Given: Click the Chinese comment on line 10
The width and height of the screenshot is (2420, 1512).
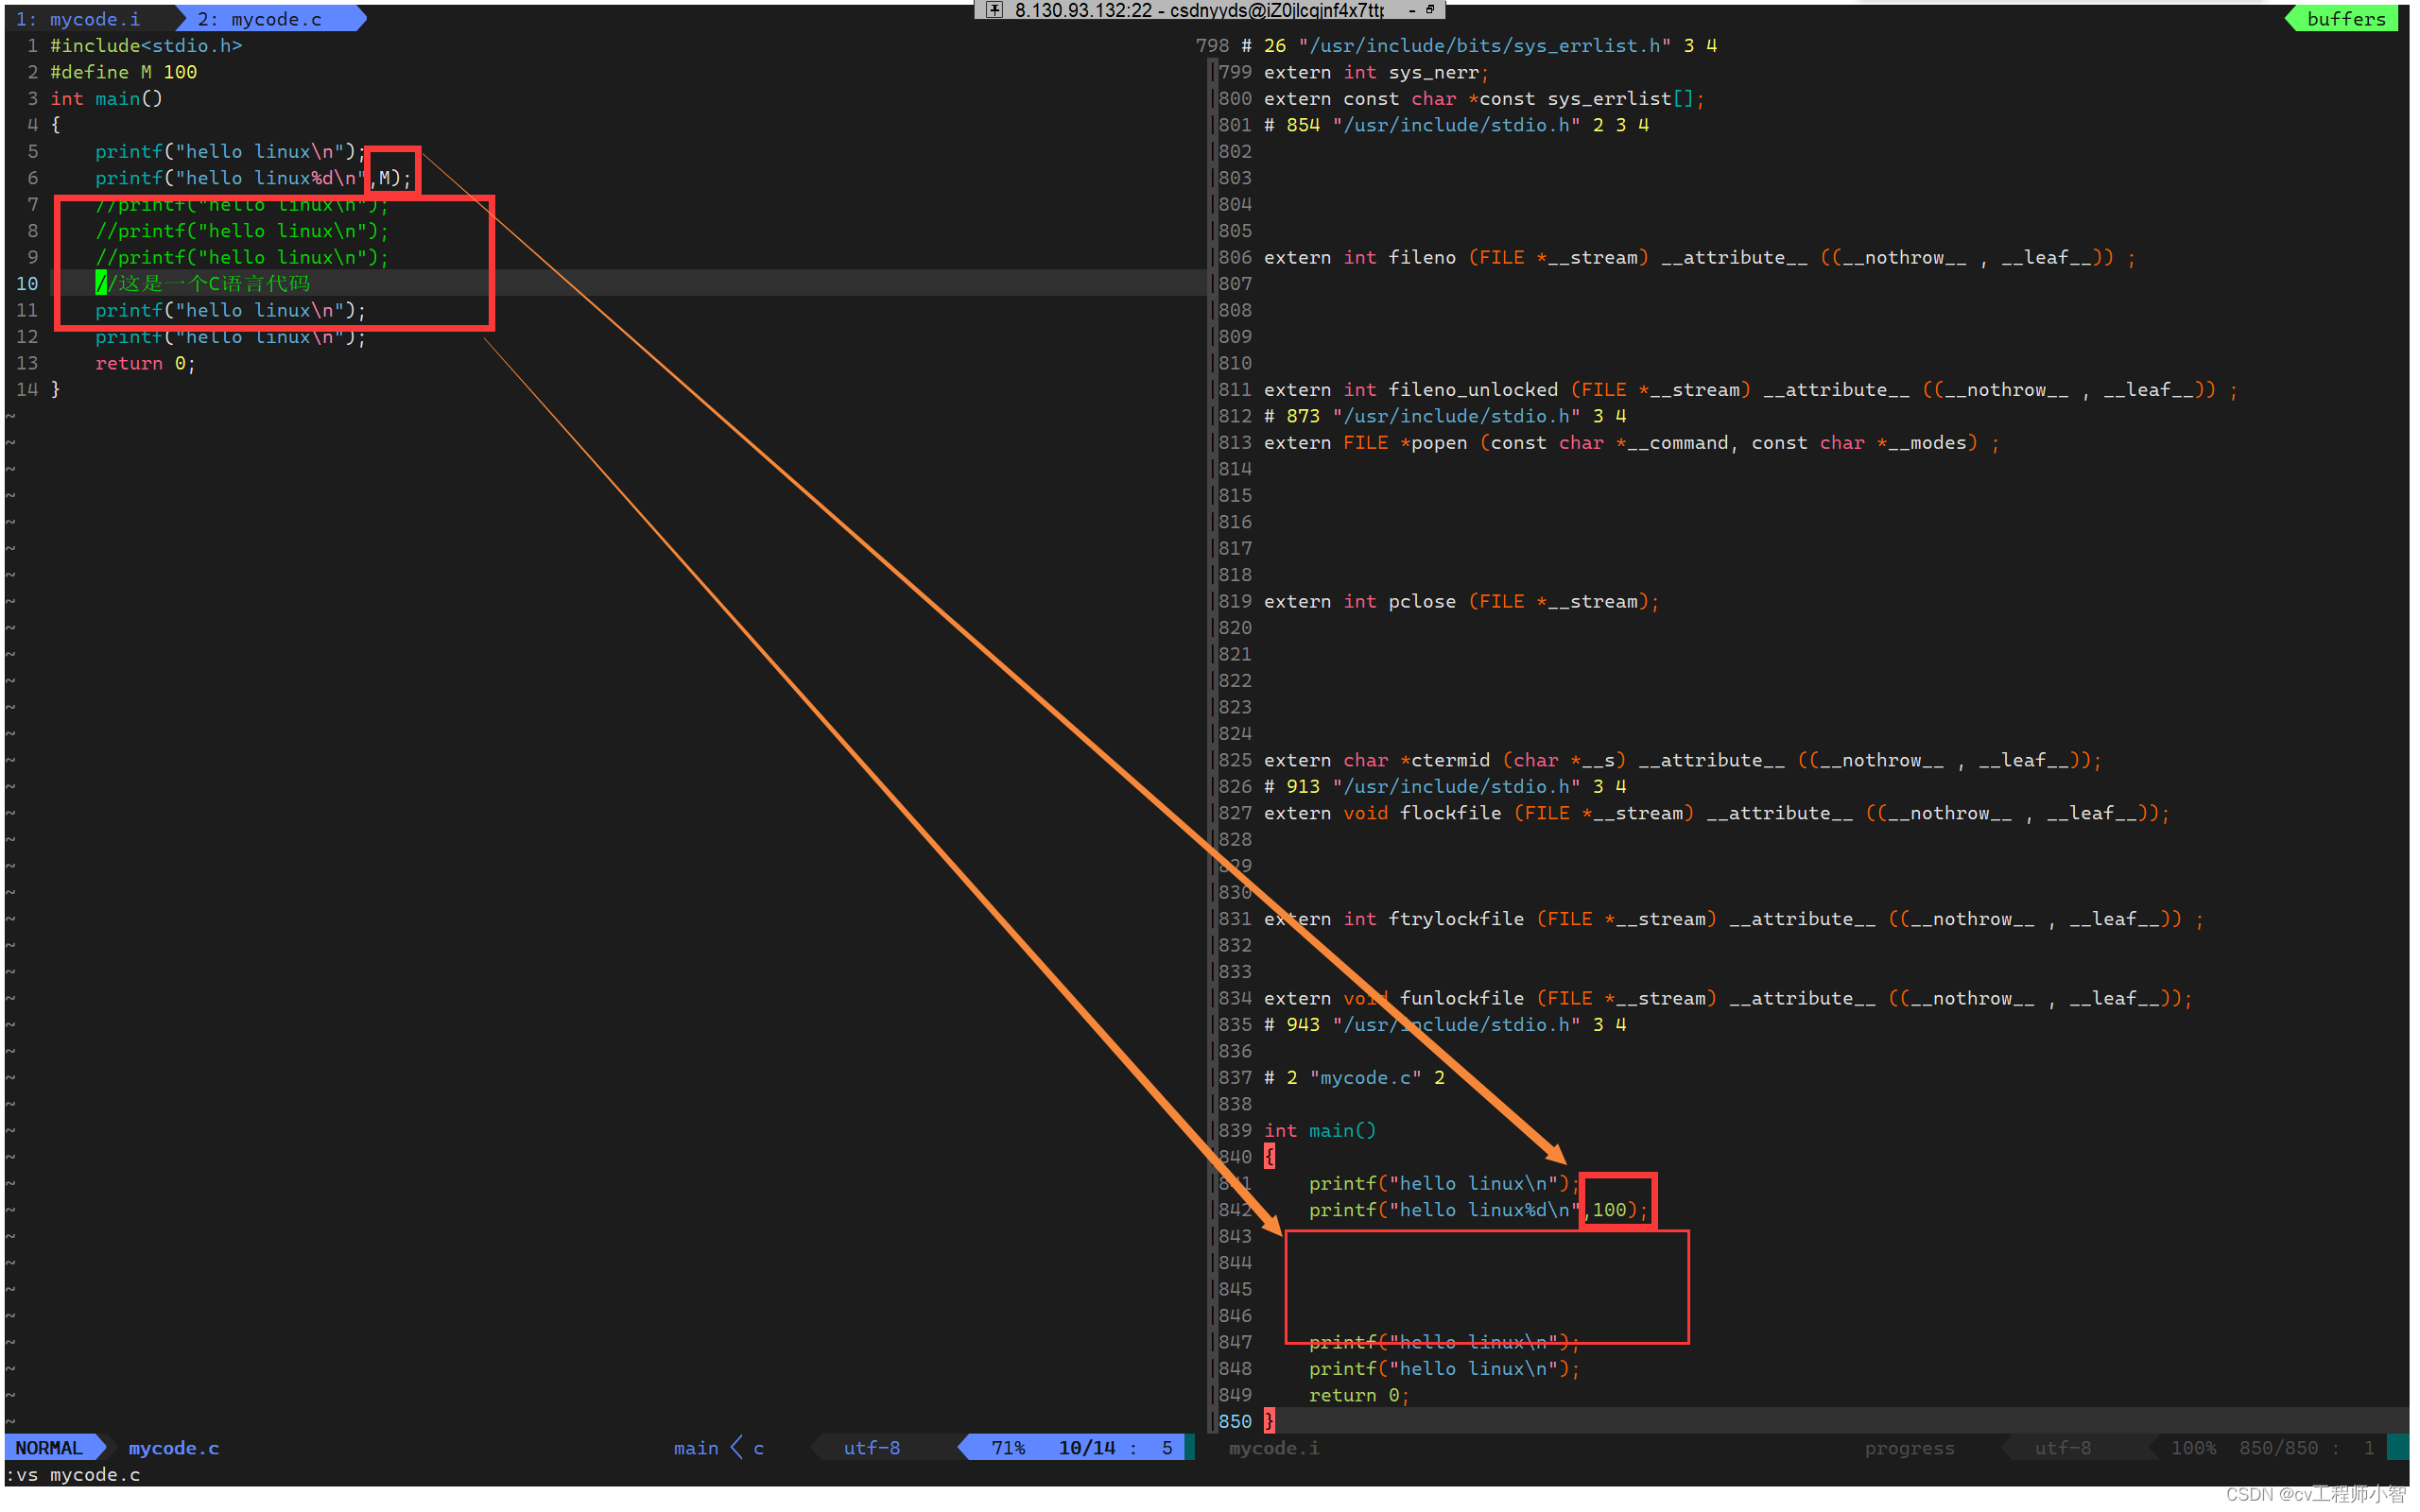Looking at the screenshot, I should tap(203, 284).
